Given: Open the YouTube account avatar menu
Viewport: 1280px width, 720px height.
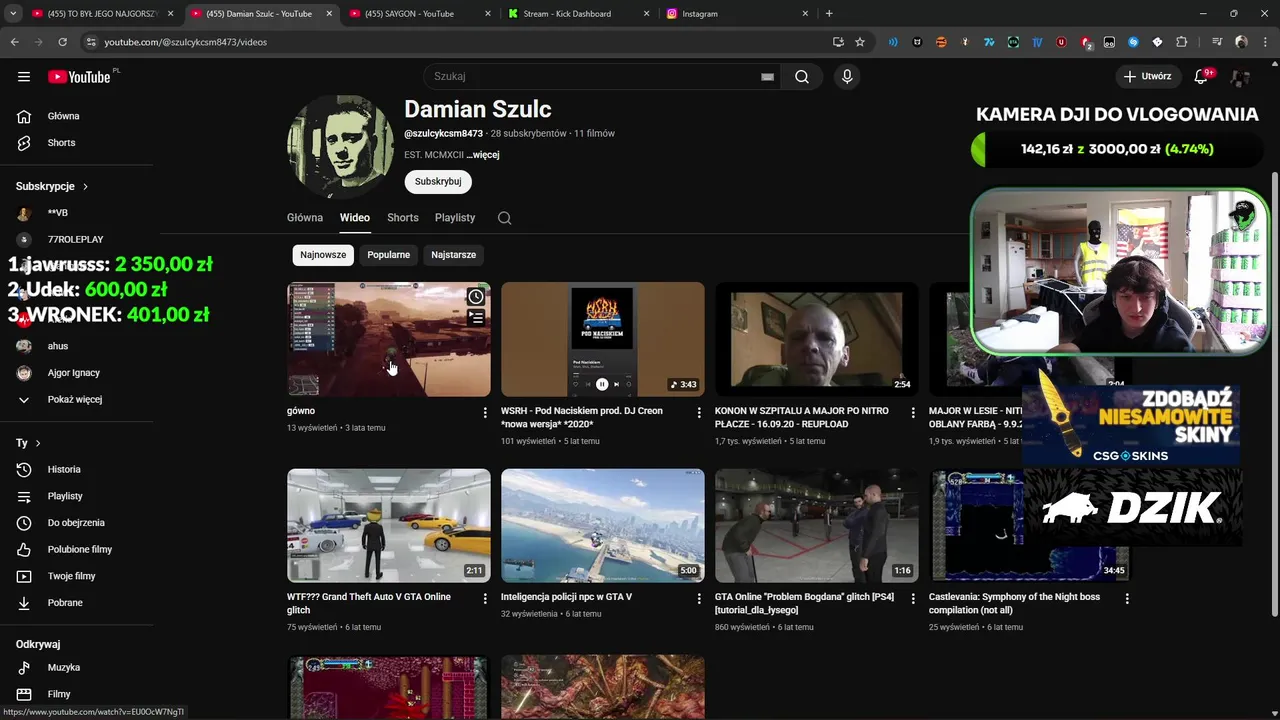Looking at the screenshot, I should pos(1241,77).
